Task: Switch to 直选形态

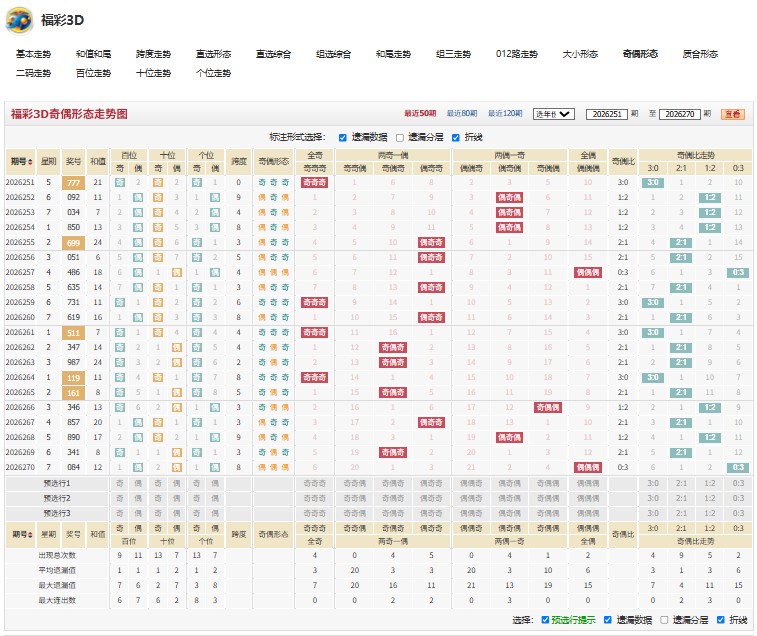Action: point(213,54)
